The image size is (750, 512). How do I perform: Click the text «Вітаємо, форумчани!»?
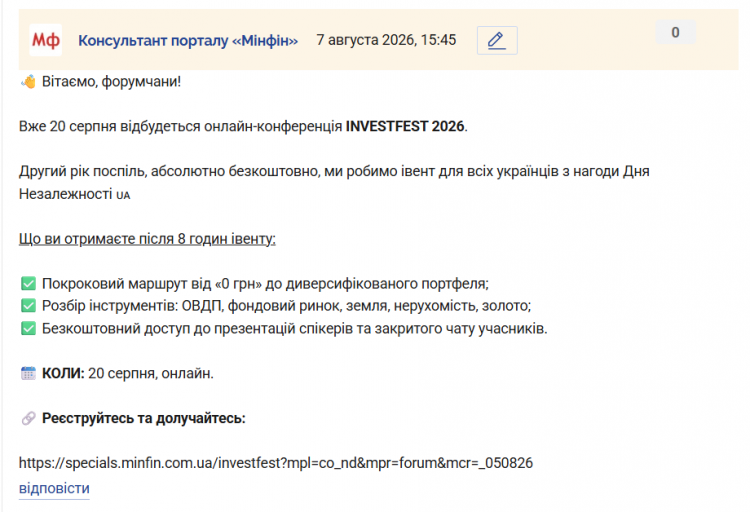point(111,82)
